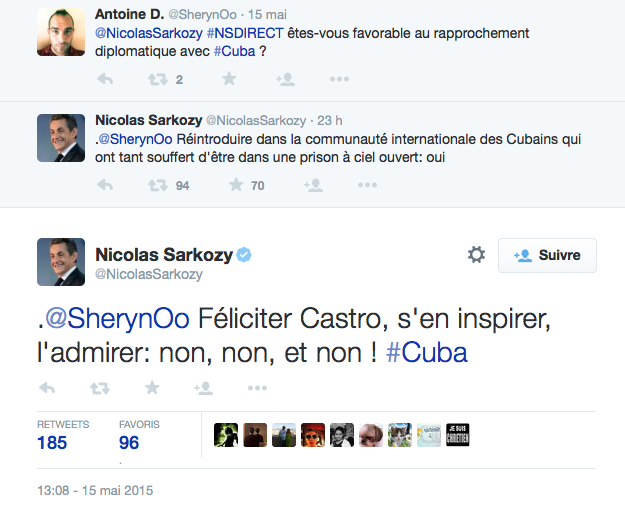625x528 pixels.
Task: Retweet the main Castro tweet
Action: pyautogui.click(x=100, y=387)
